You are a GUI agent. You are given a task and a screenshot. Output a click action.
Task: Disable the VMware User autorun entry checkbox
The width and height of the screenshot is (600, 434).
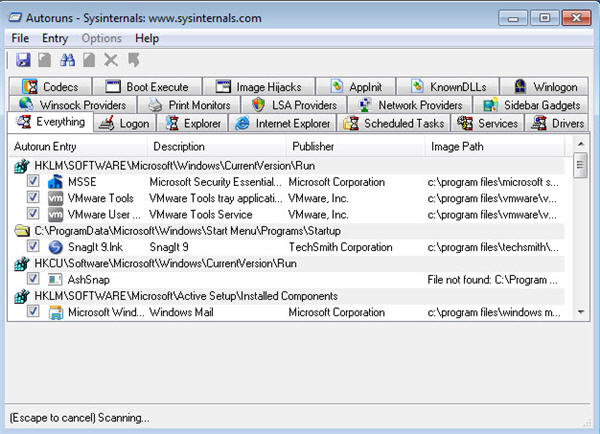point(33,214)
